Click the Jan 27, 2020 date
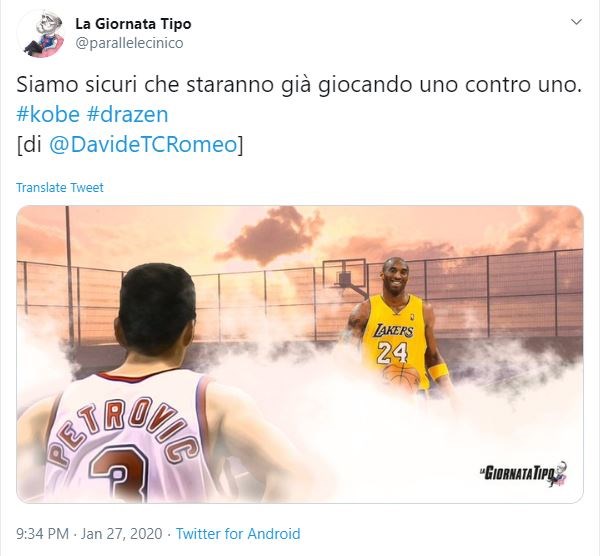Screen dimensions: 603x556 click(x=122, y=534)
